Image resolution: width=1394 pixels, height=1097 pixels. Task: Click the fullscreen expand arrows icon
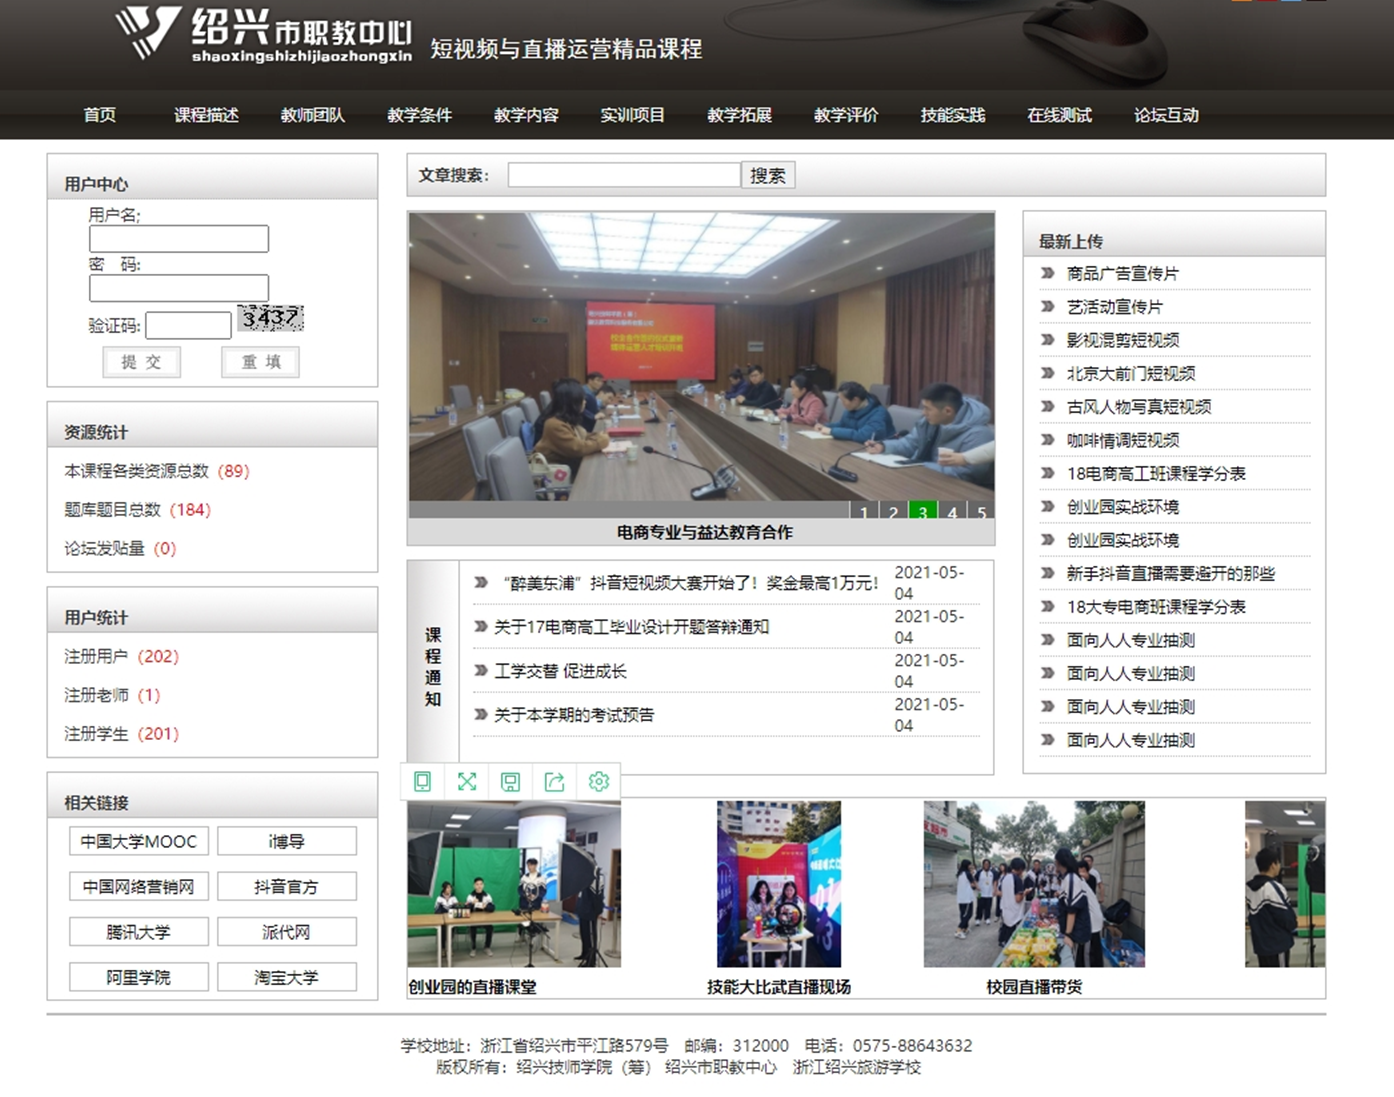tap(467, 782)
